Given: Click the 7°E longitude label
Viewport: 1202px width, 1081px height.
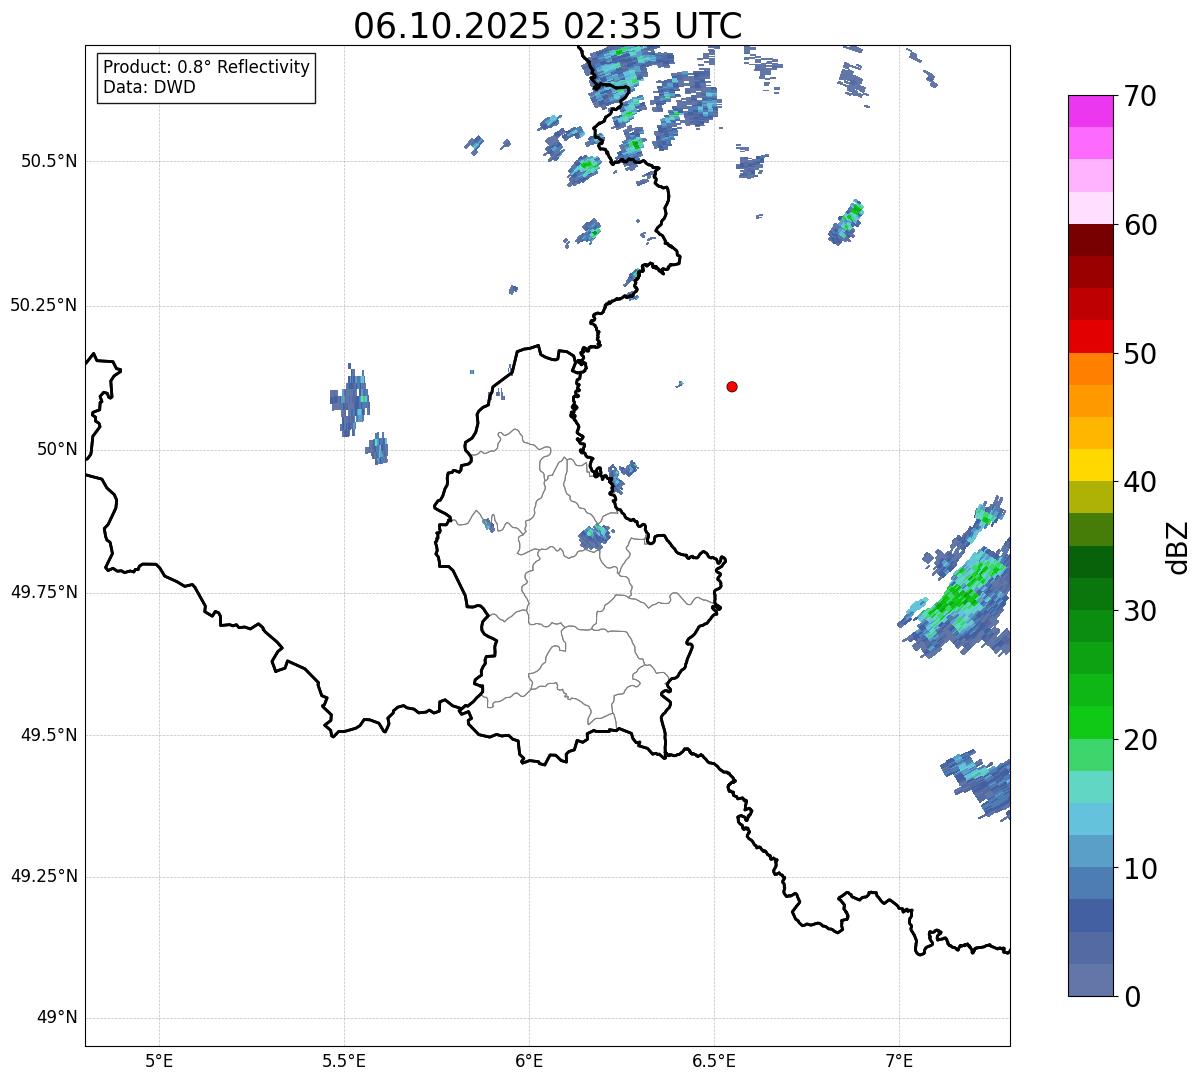Looking at the screenshot, I should 900,1060.
